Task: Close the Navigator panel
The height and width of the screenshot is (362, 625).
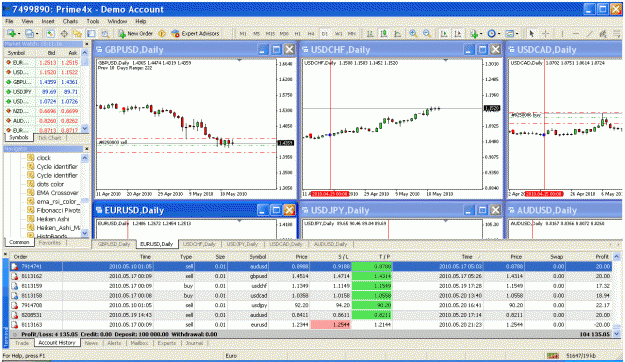Action: click(x=86, y=149)
